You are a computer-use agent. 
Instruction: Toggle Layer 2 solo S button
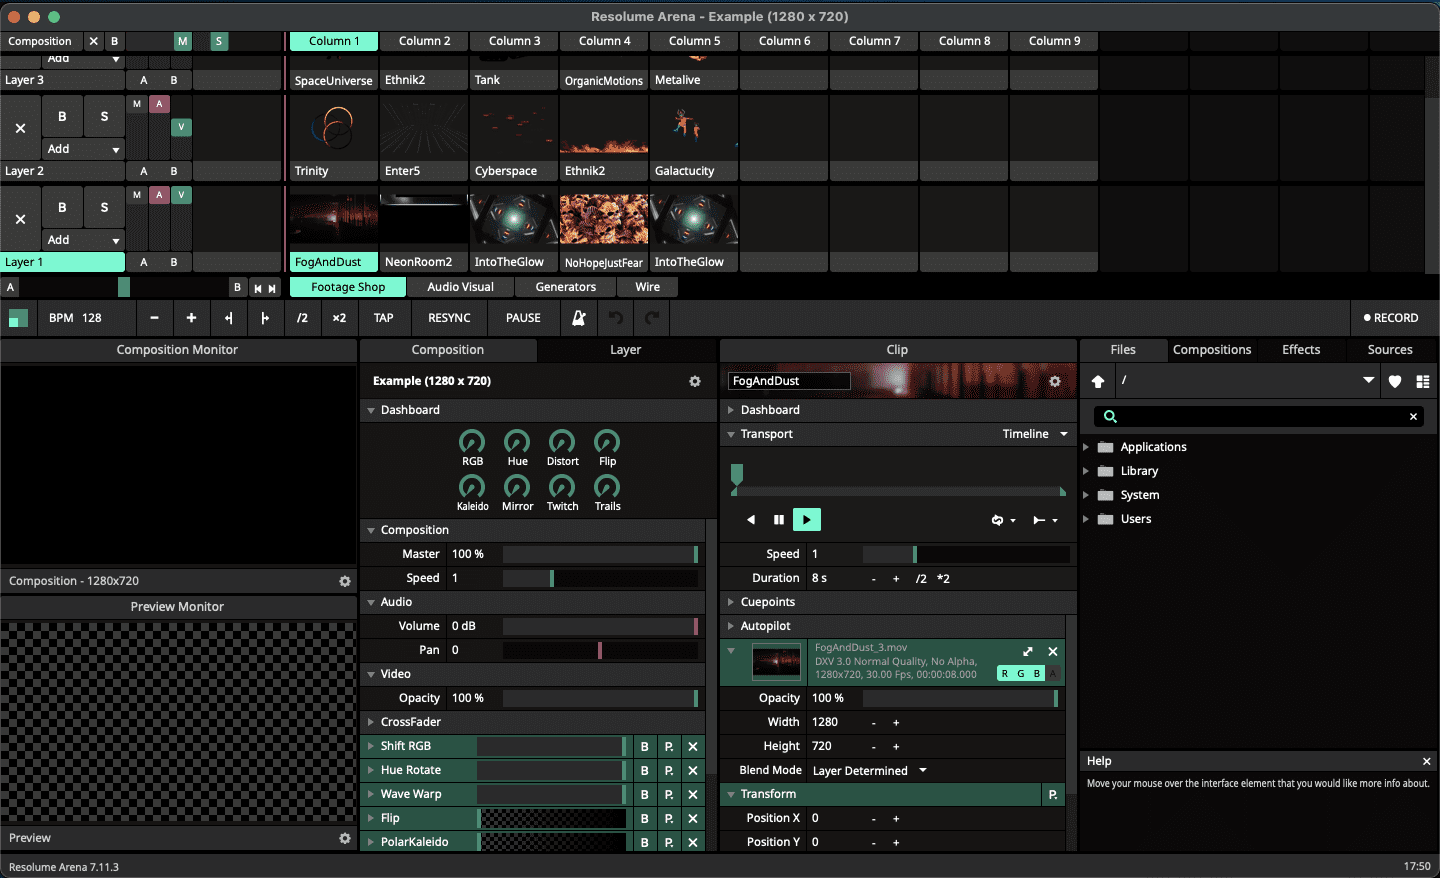coord(104,116)
